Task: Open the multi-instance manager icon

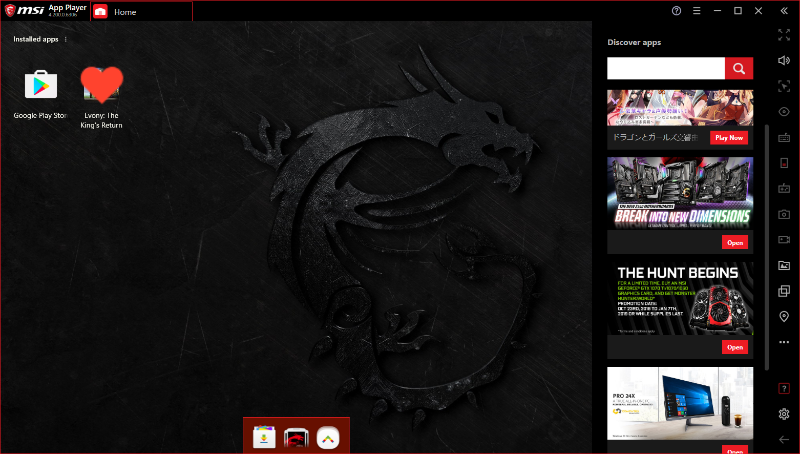Action: [784, 291]
